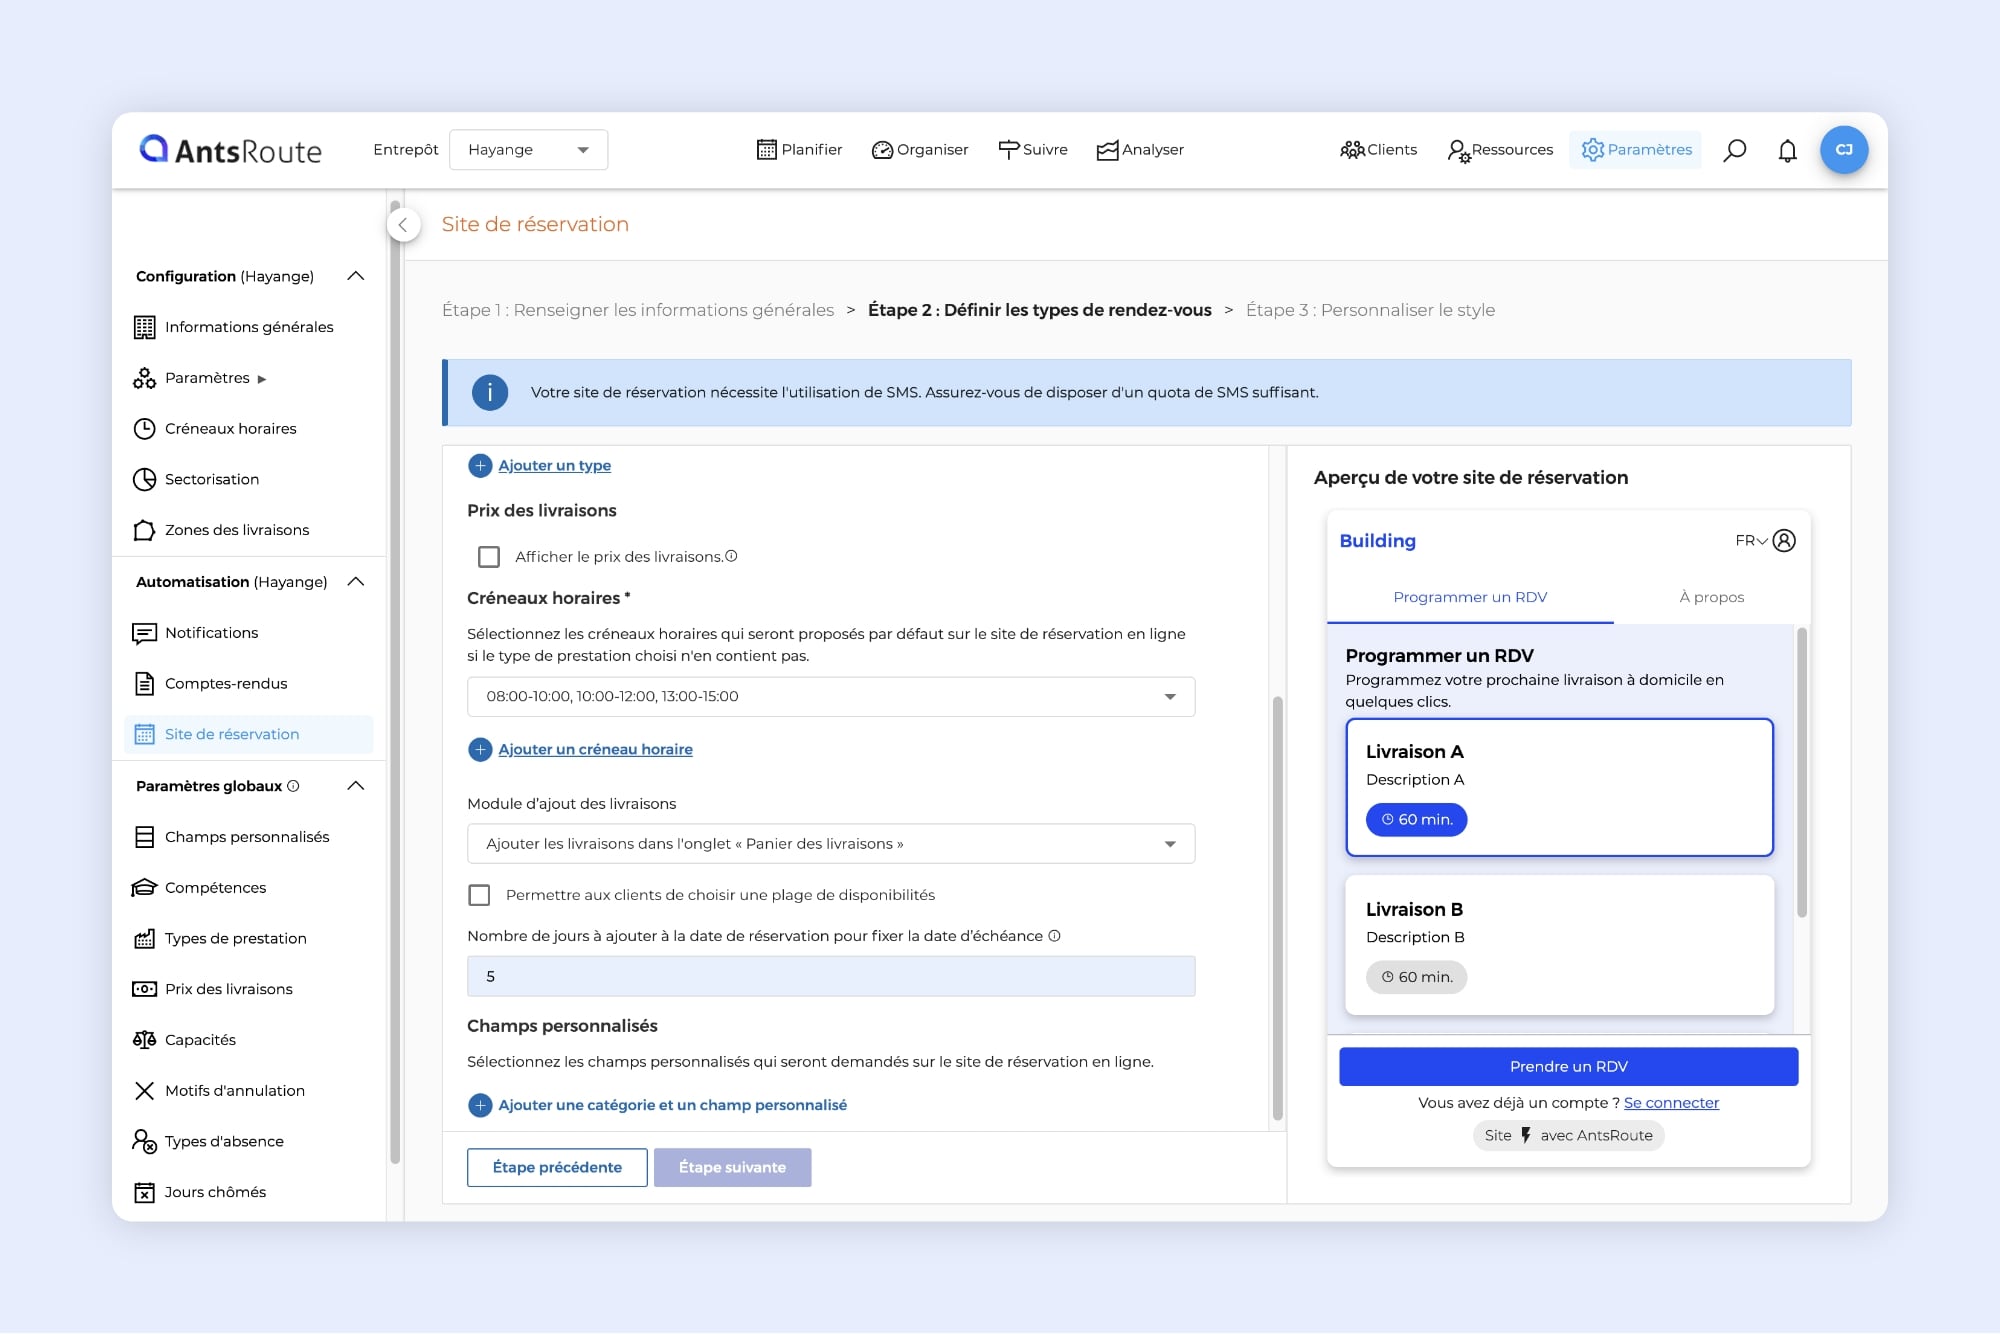The width and height of the screenshot is (2000, 1334).
Task: Click the profile icon in preview
Action: [x=1784, y=541]
